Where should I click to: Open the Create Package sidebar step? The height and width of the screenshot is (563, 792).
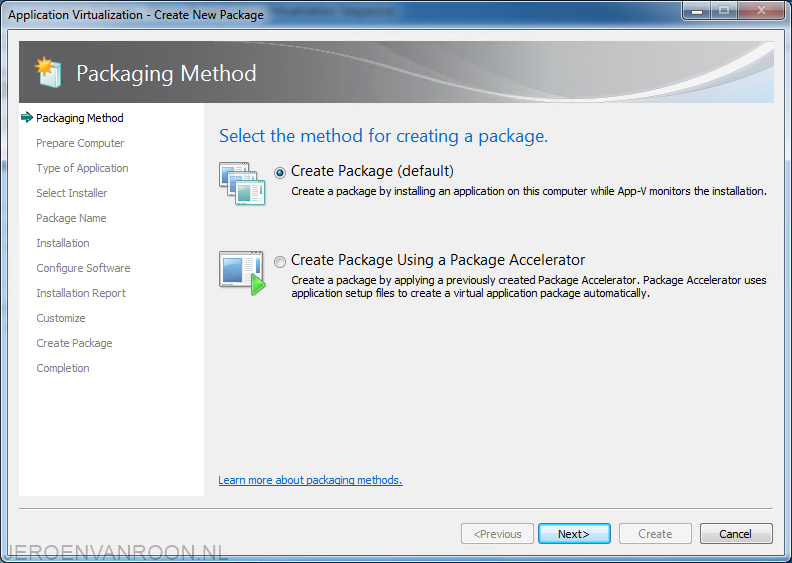click(x=74, y=343)
